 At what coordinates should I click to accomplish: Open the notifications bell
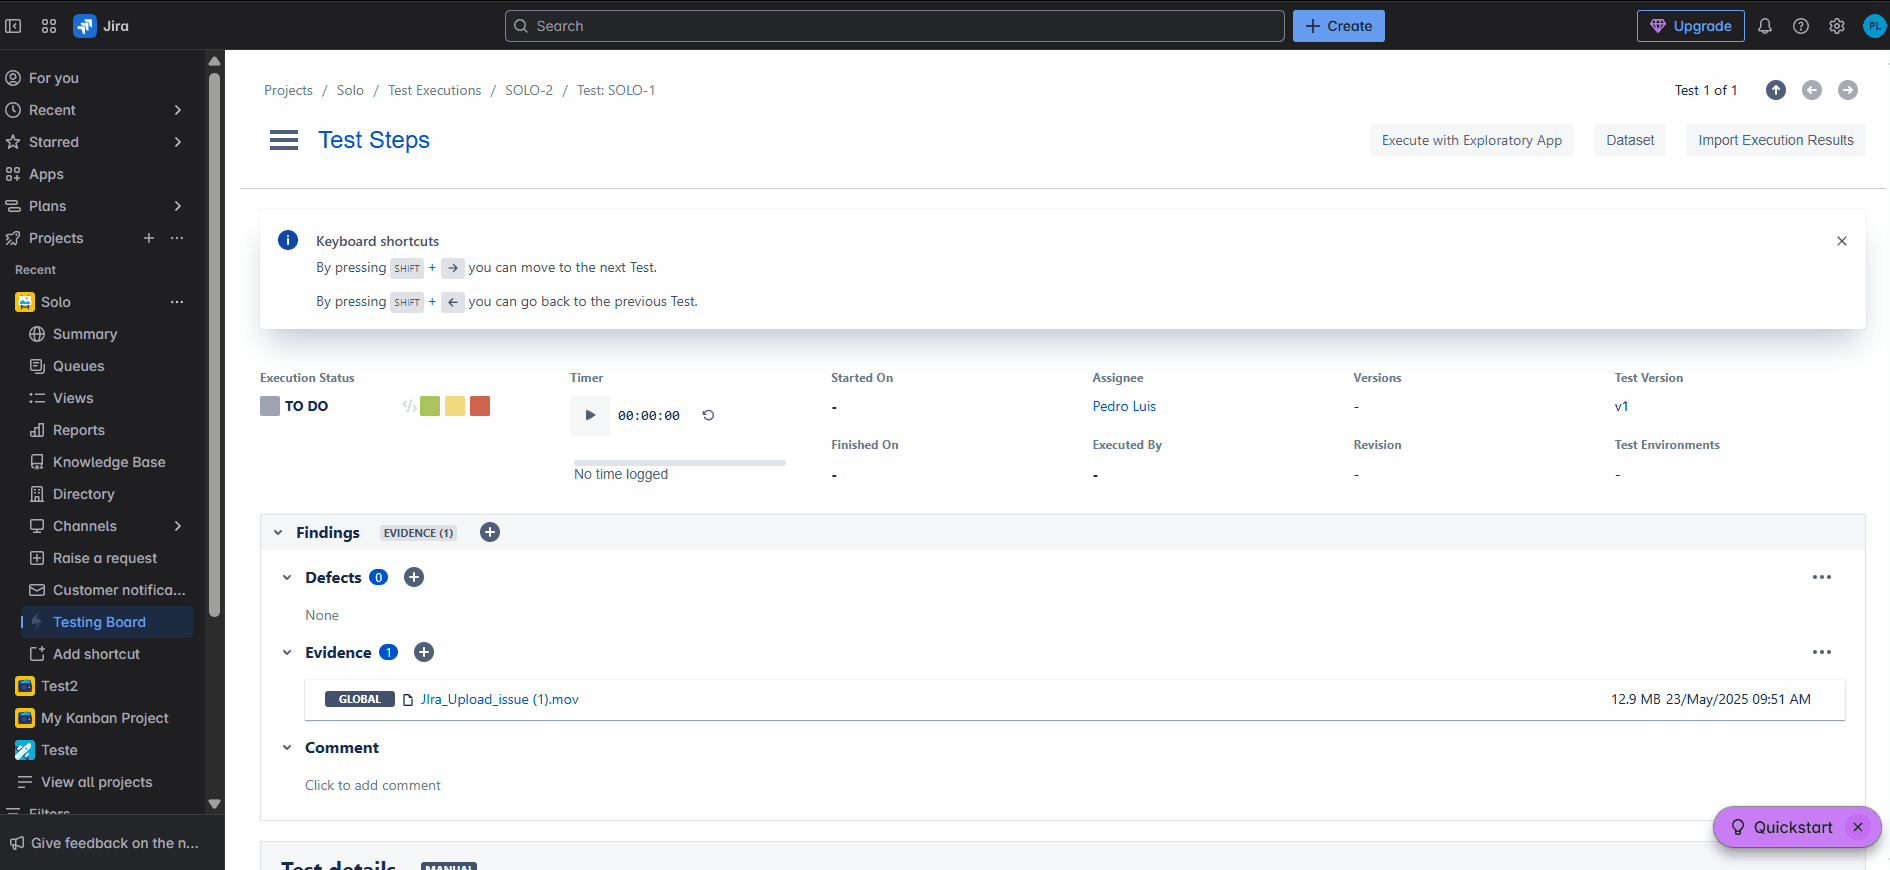pyautogui.click(x=1765, y=26)
